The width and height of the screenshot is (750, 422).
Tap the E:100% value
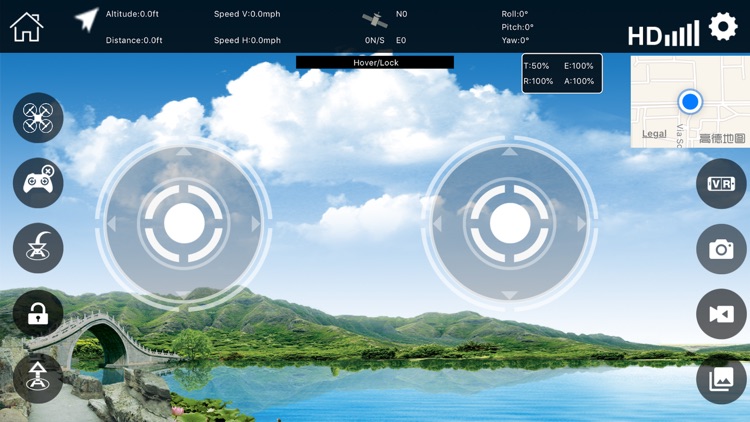point(579,66)
